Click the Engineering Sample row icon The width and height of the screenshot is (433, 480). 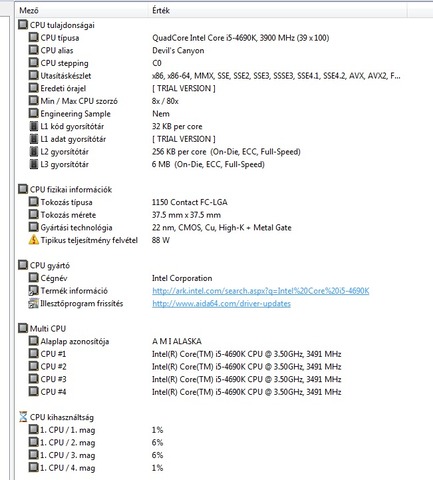click(x=33, y=113)
